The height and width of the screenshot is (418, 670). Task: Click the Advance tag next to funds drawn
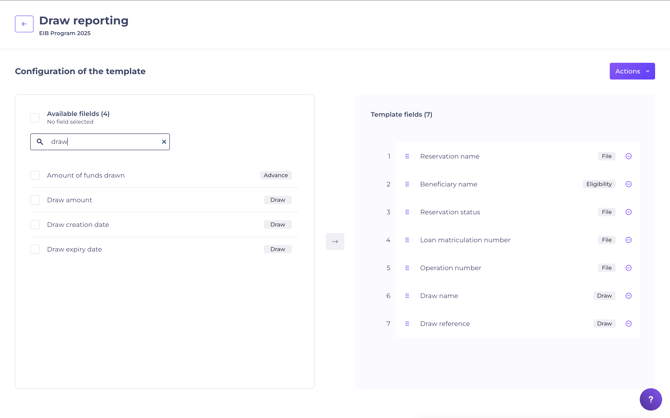point(276,175)
